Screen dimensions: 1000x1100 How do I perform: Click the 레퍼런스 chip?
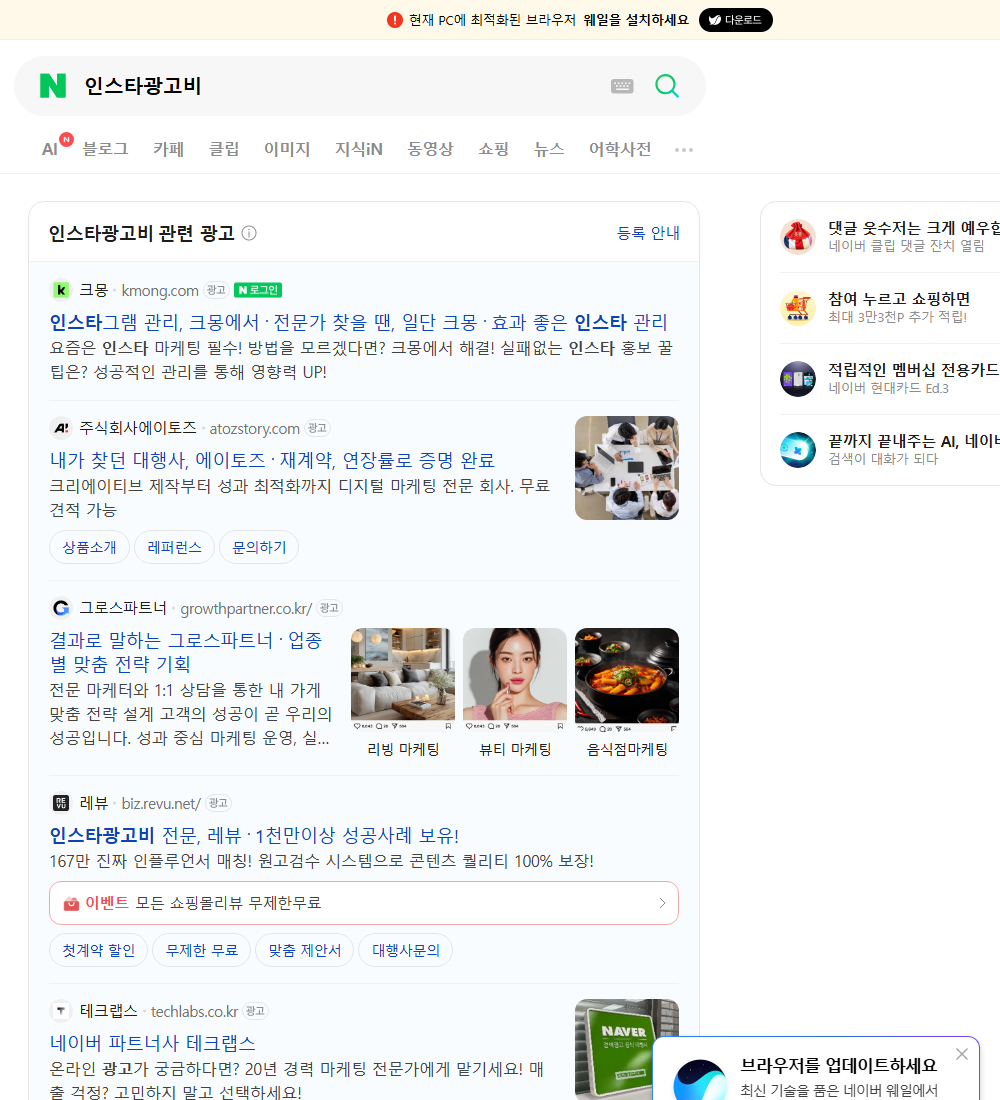[174, 547]
